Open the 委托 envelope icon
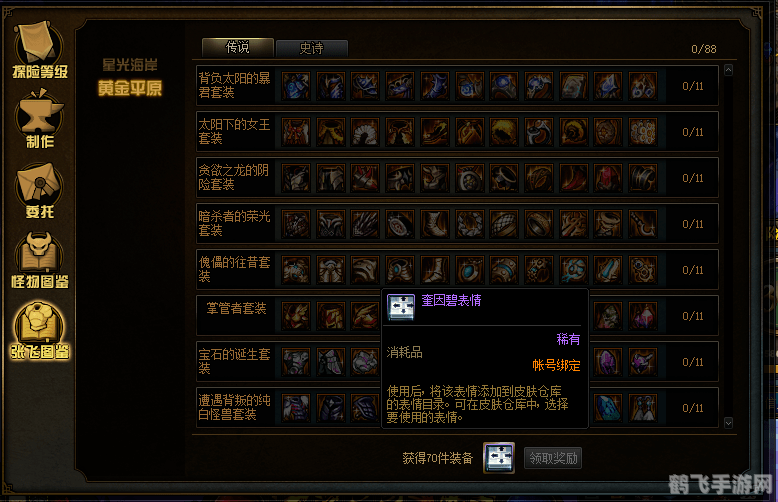Viewport: 778px width, 502px height. [x=40, y=191]
